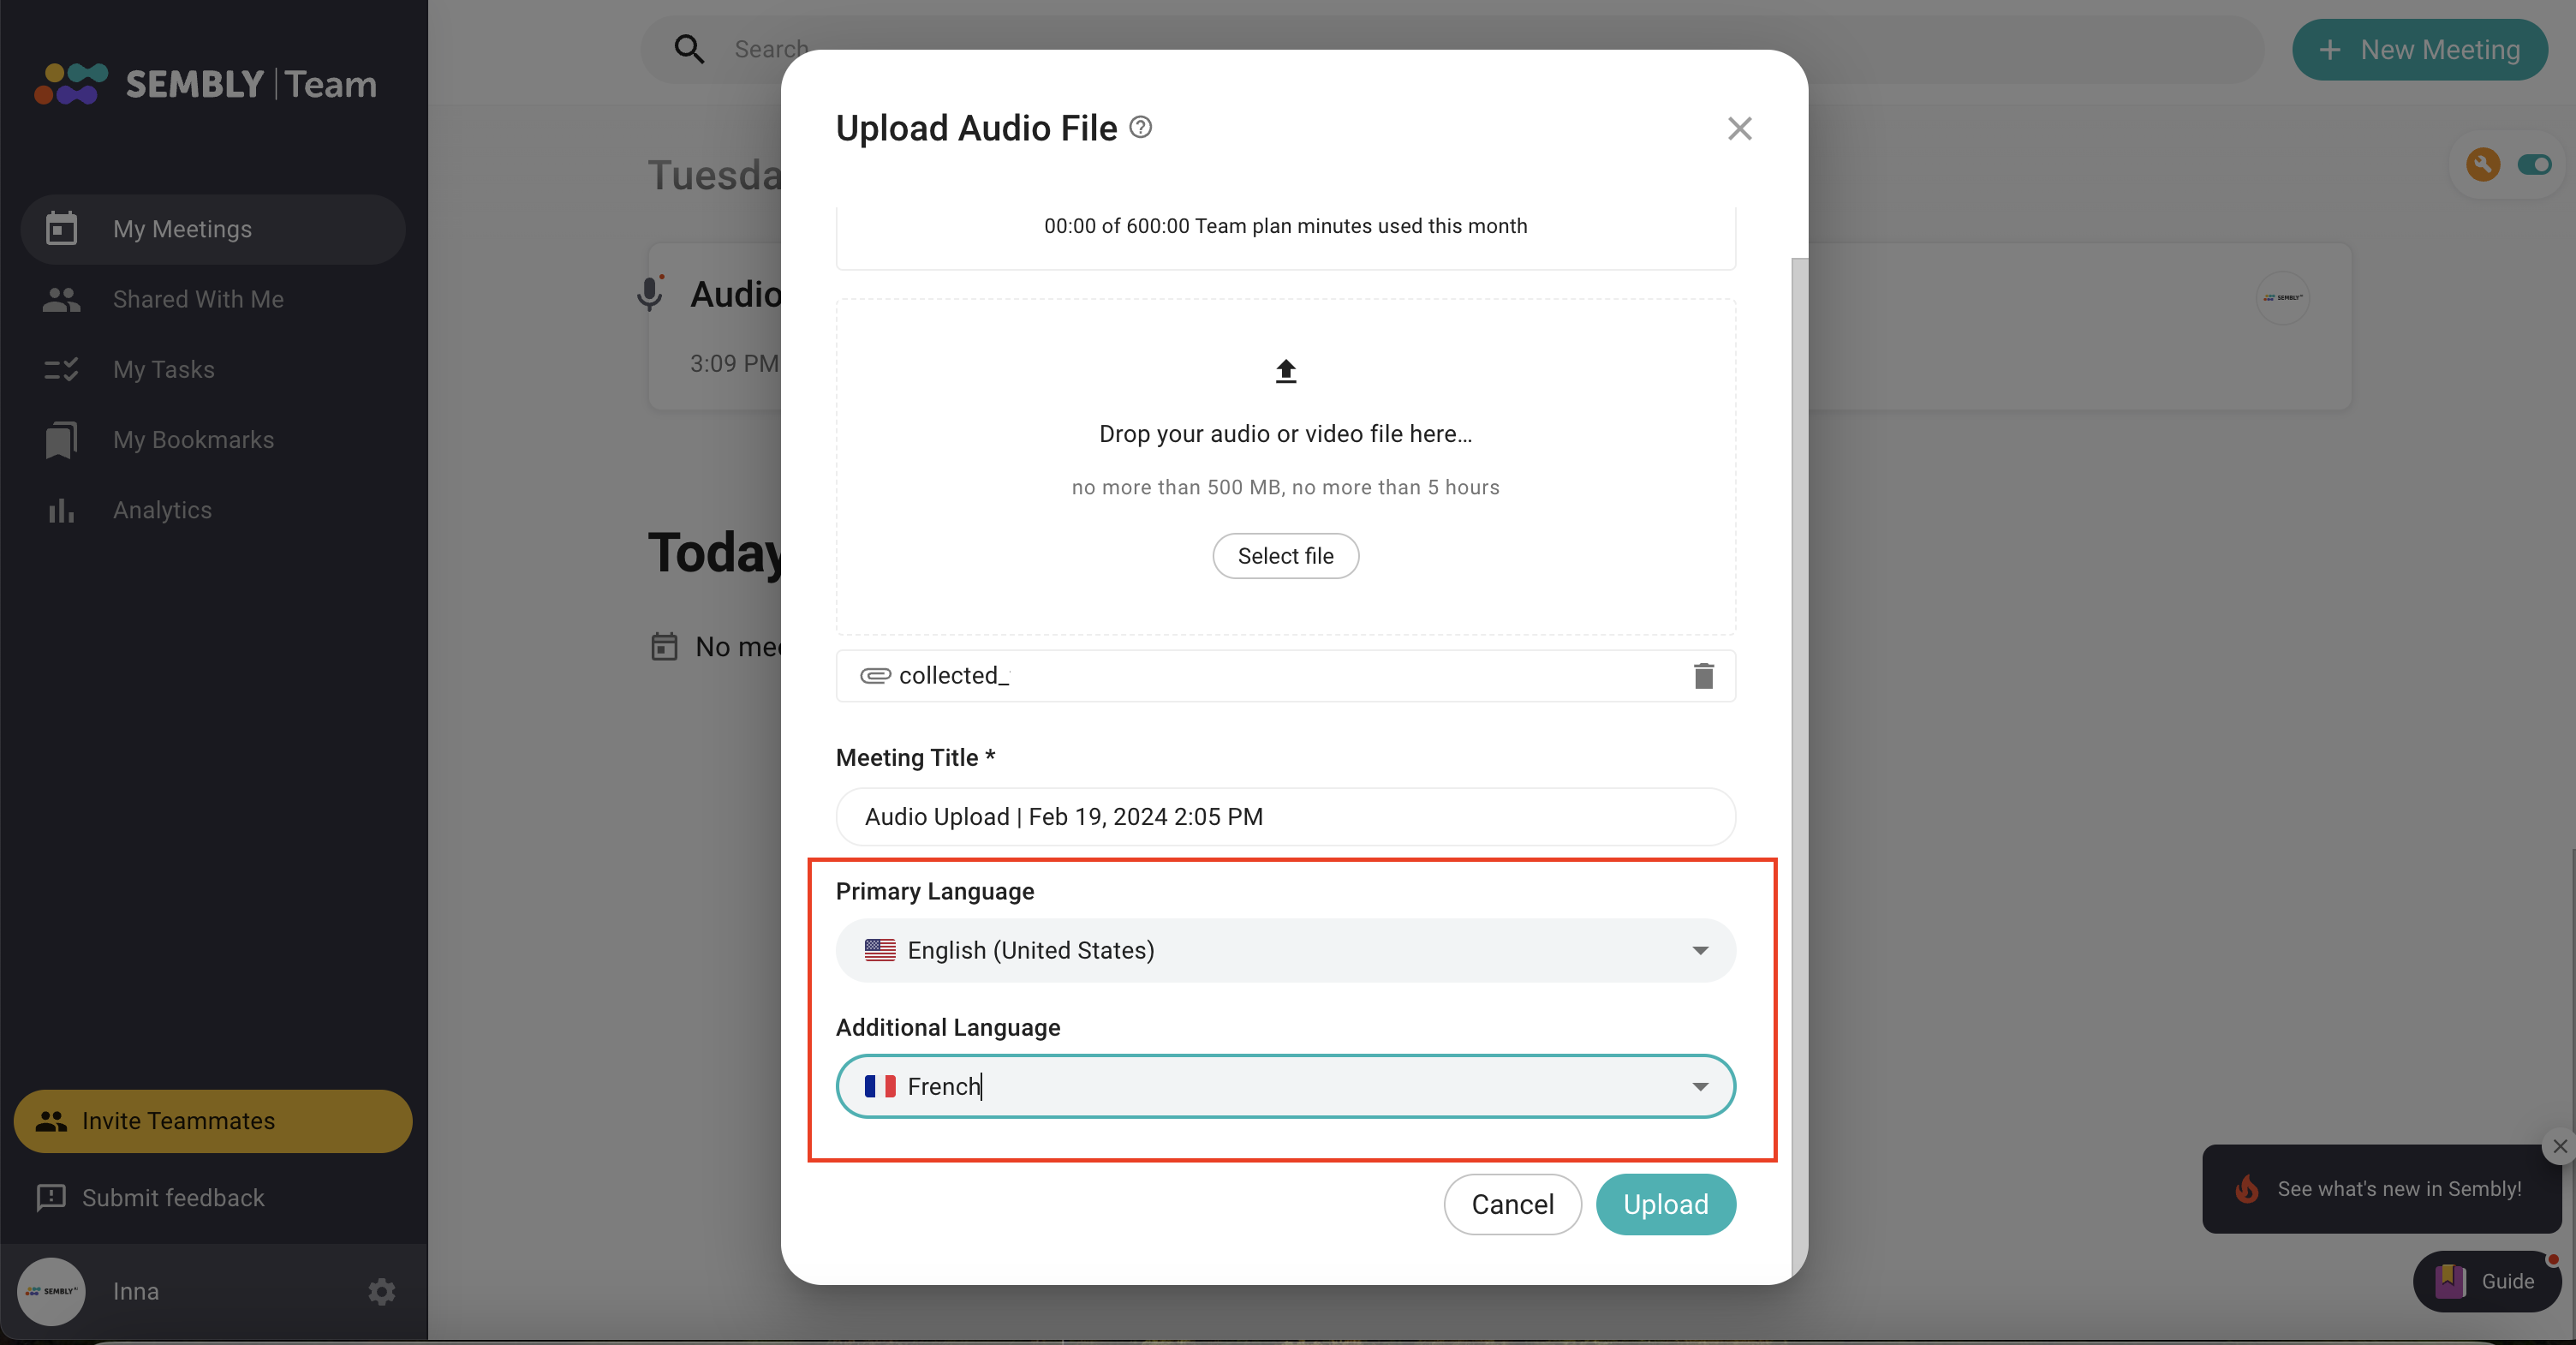Open My Bookmarks via bookmark icon
The image size is (2576, 1345).
pos(61,440)
